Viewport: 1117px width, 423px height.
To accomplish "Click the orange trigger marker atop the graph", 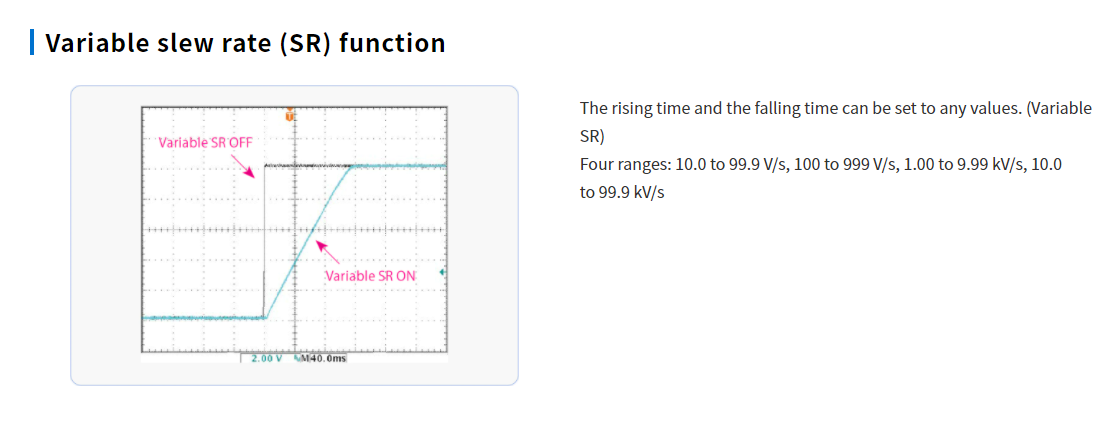I will pyautogui.click(x=289, y=114).
